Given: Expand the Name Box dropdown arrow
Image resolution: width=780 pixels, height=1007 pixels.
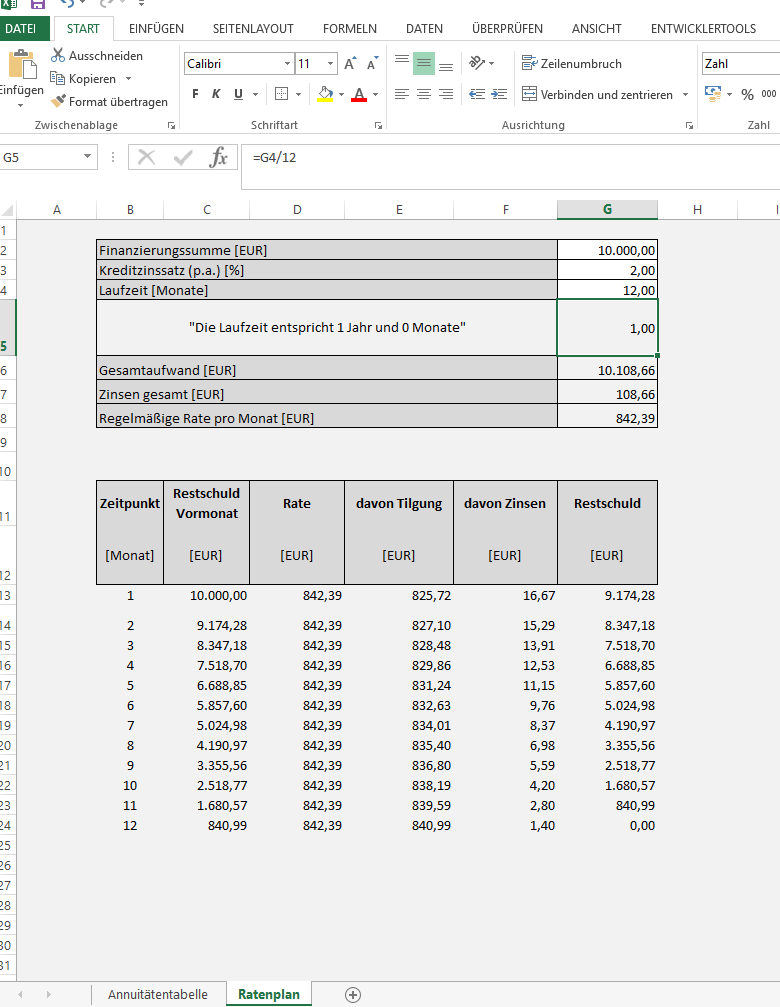Looking at the screenshot, I should click(88, 157).
